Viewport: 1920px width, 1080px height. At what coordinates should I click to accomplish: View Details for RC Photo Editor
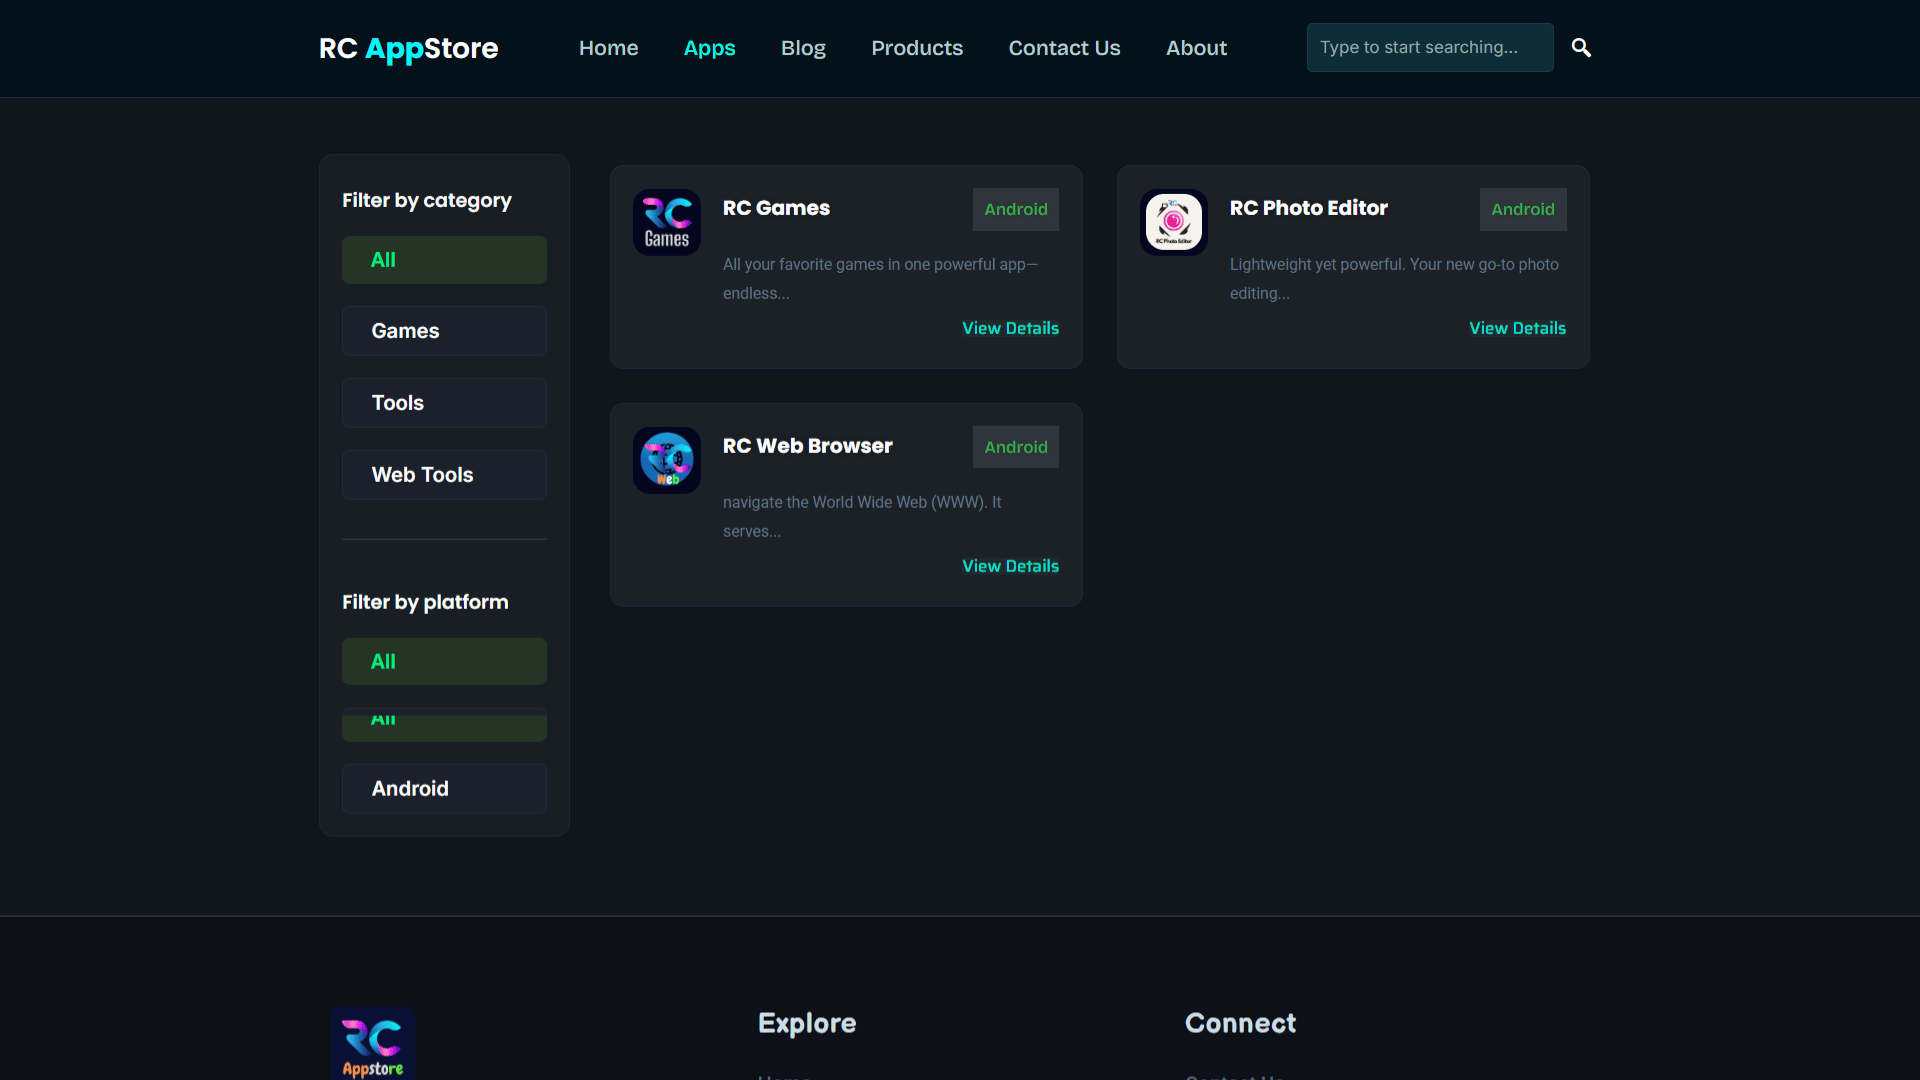(x=1517, y=328)
